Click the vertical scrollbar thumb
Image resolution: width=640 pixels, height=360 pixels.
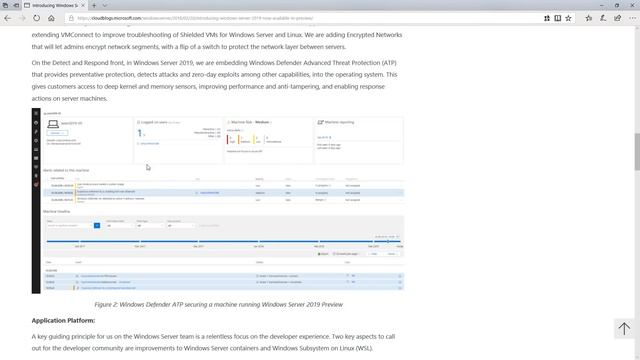pyautogui.click(x=637, y=151)
